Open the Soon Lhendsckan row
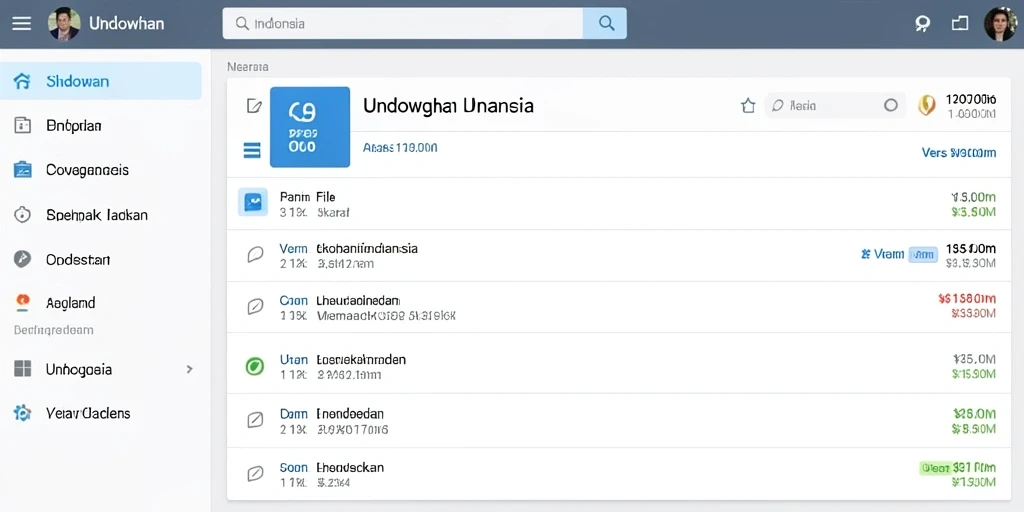Image resolution: width=1024 pixels, height=512 pixels. tap(619, 474)
